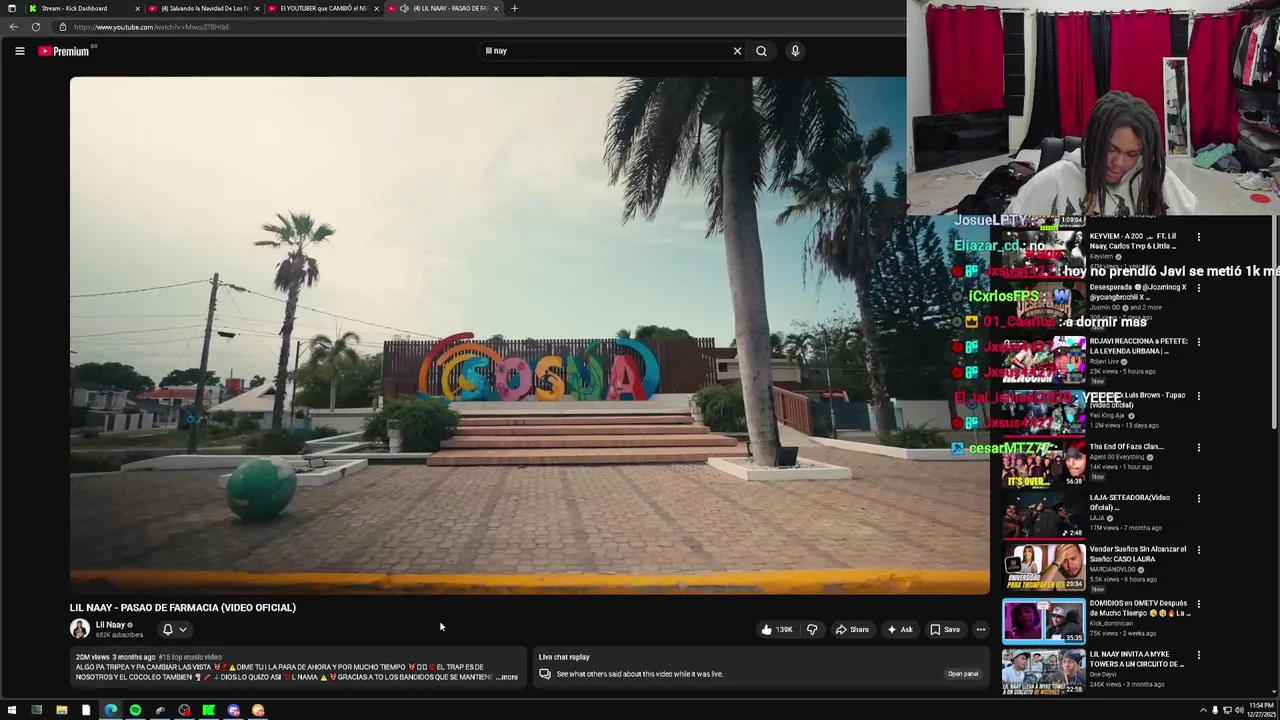
Task: Open Microsoft Edge on the taskbar
Action: coord(110,710)
